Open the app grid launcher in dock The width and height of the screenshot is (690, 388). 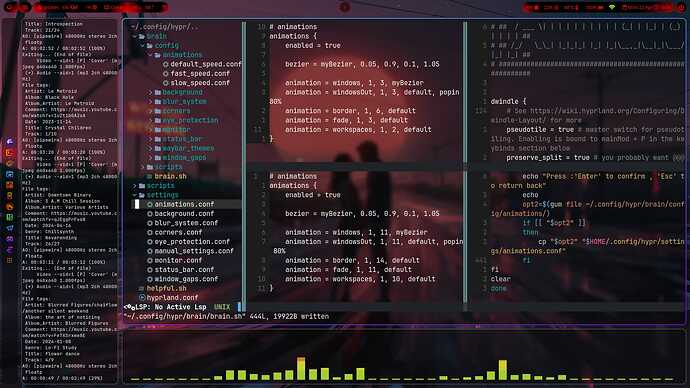click(x=9, y=260)
